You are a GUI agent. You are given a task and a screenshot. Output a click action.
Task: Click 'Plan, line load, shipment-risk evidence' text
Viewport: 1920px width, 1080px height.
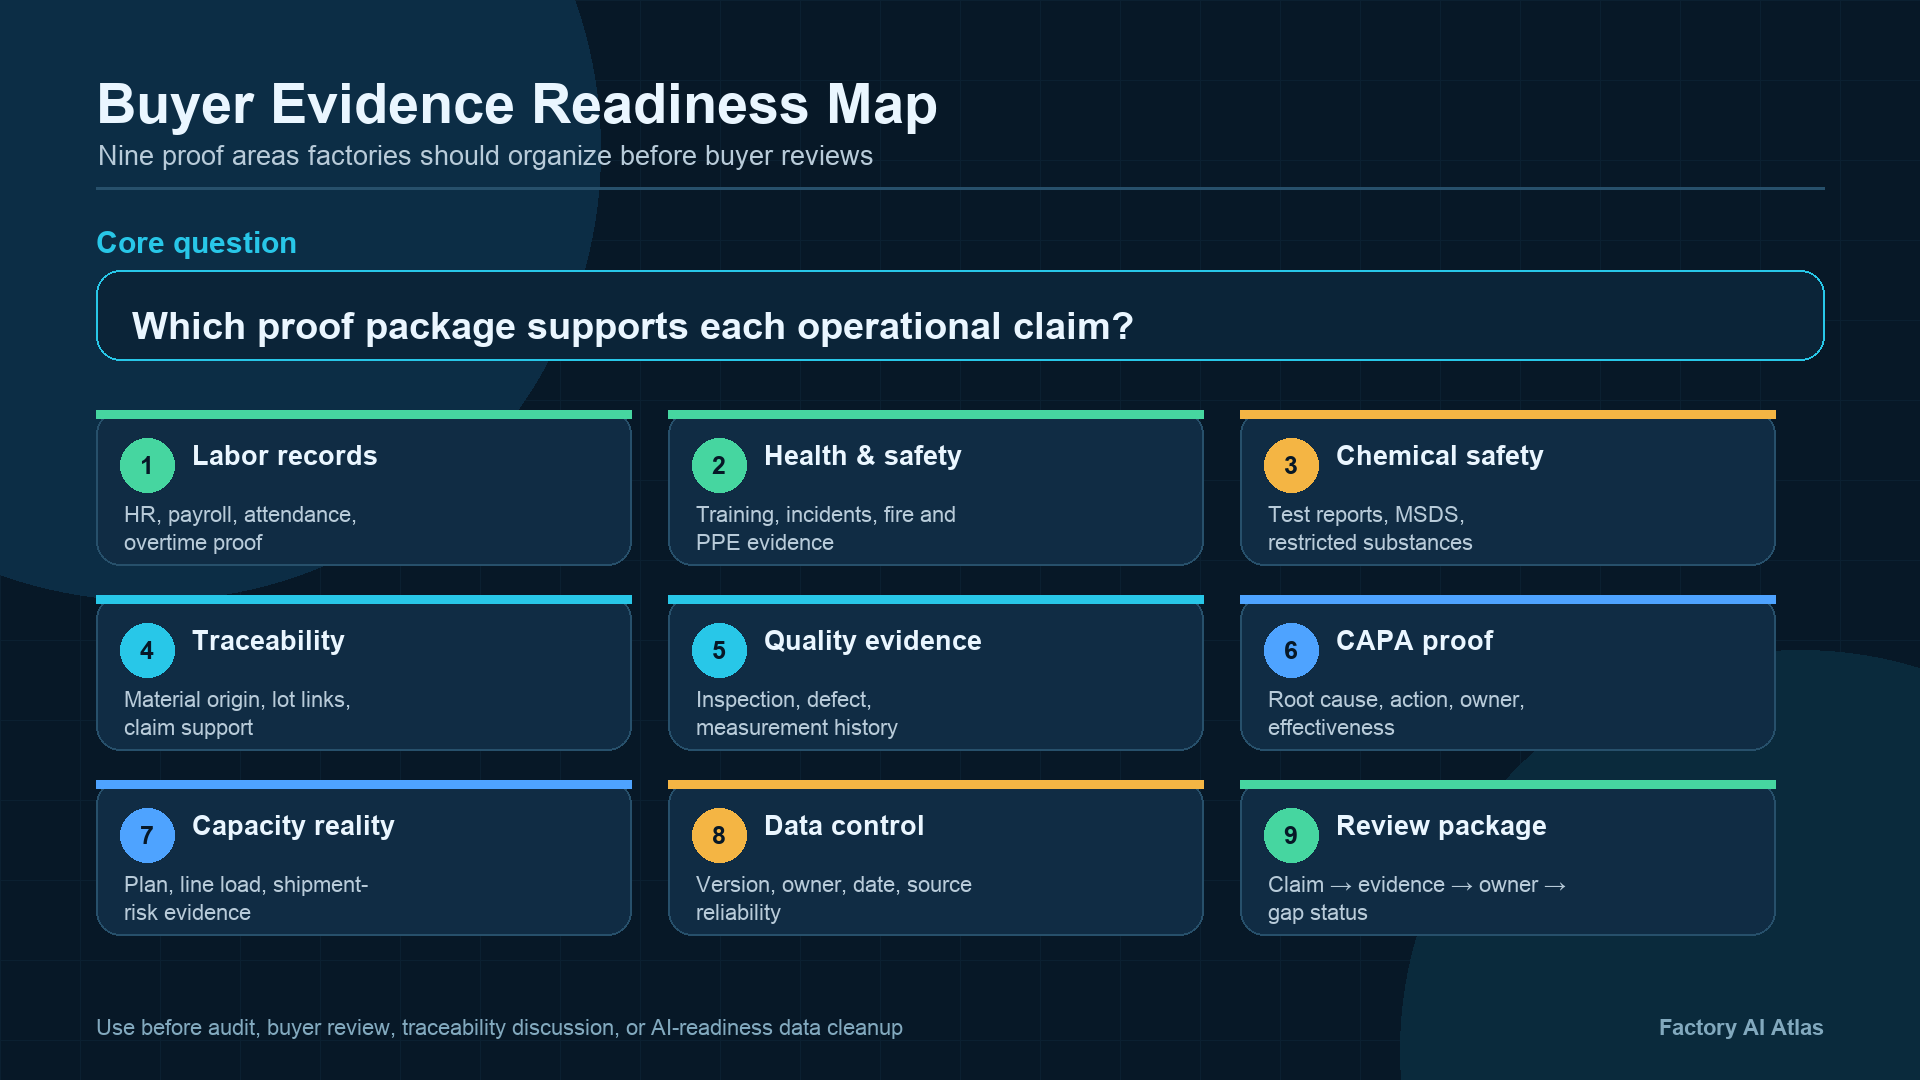[246, 898]
